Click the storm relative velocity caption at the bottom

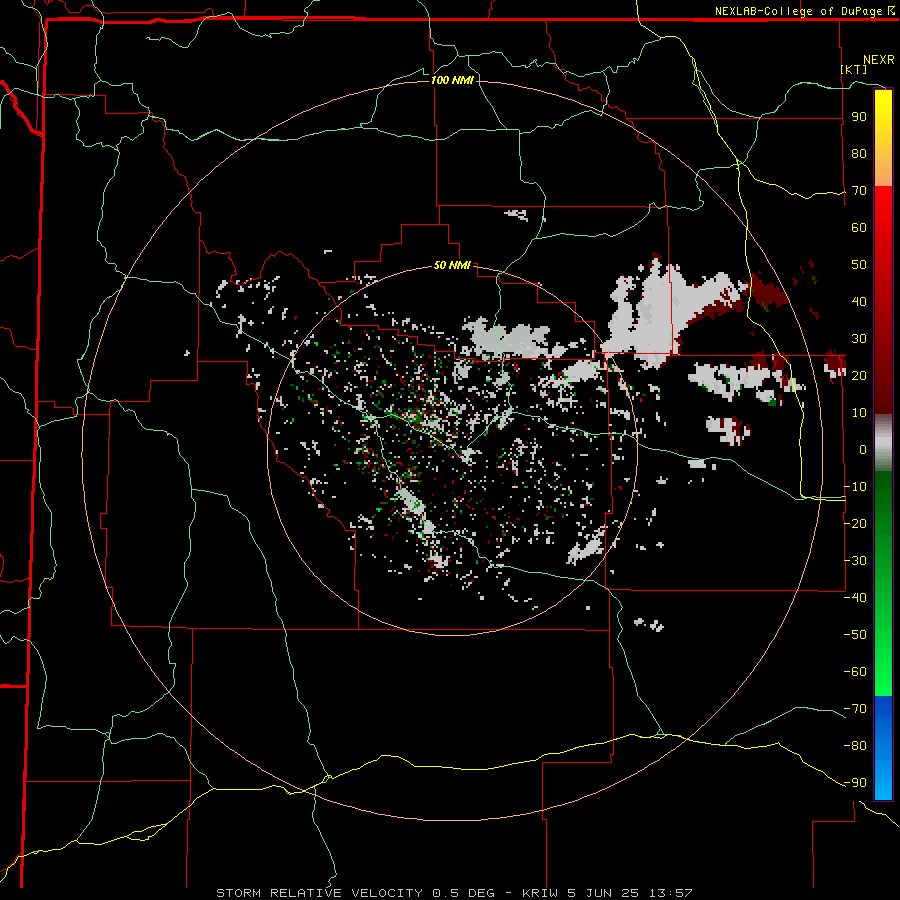[x=454, y=893]
